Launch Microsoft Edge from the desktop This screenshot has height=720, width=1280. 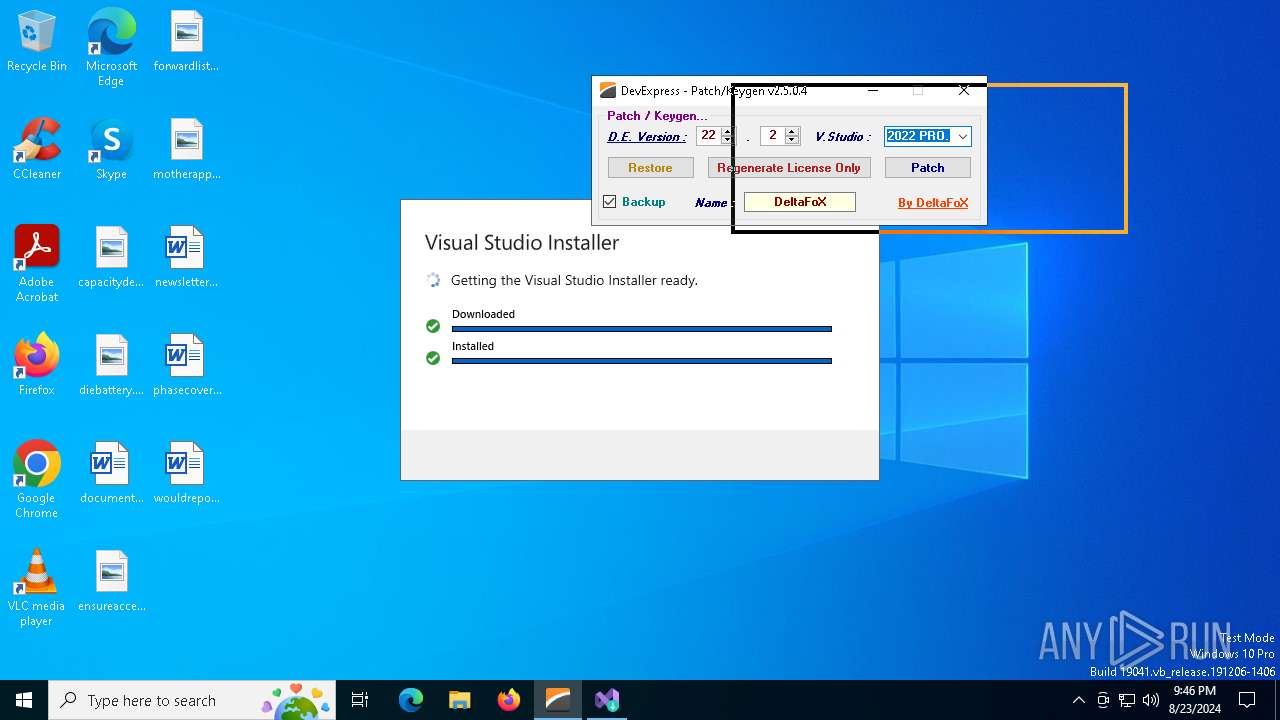(111, 48)
